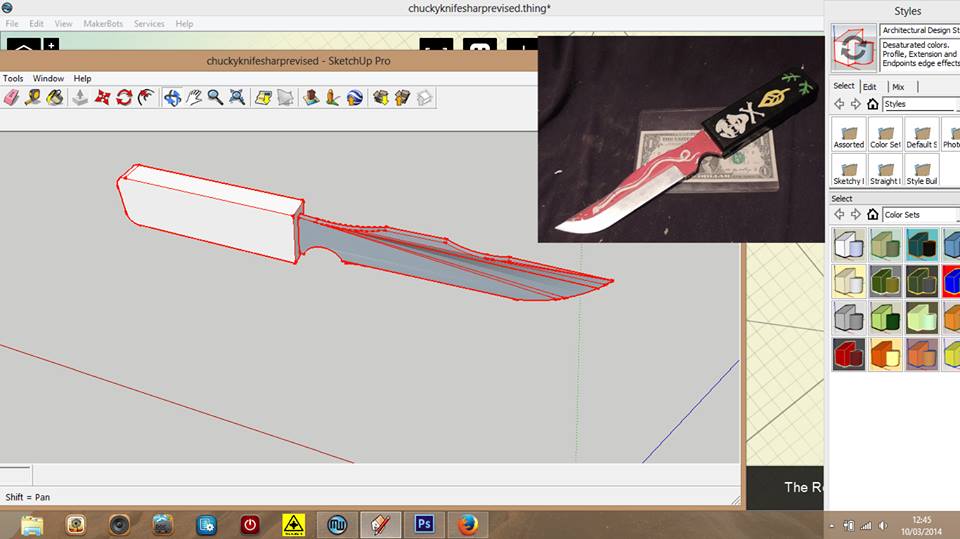960x539 pixels.
Task: Click the volume icon in system tray
Action: tap(882, 526)
